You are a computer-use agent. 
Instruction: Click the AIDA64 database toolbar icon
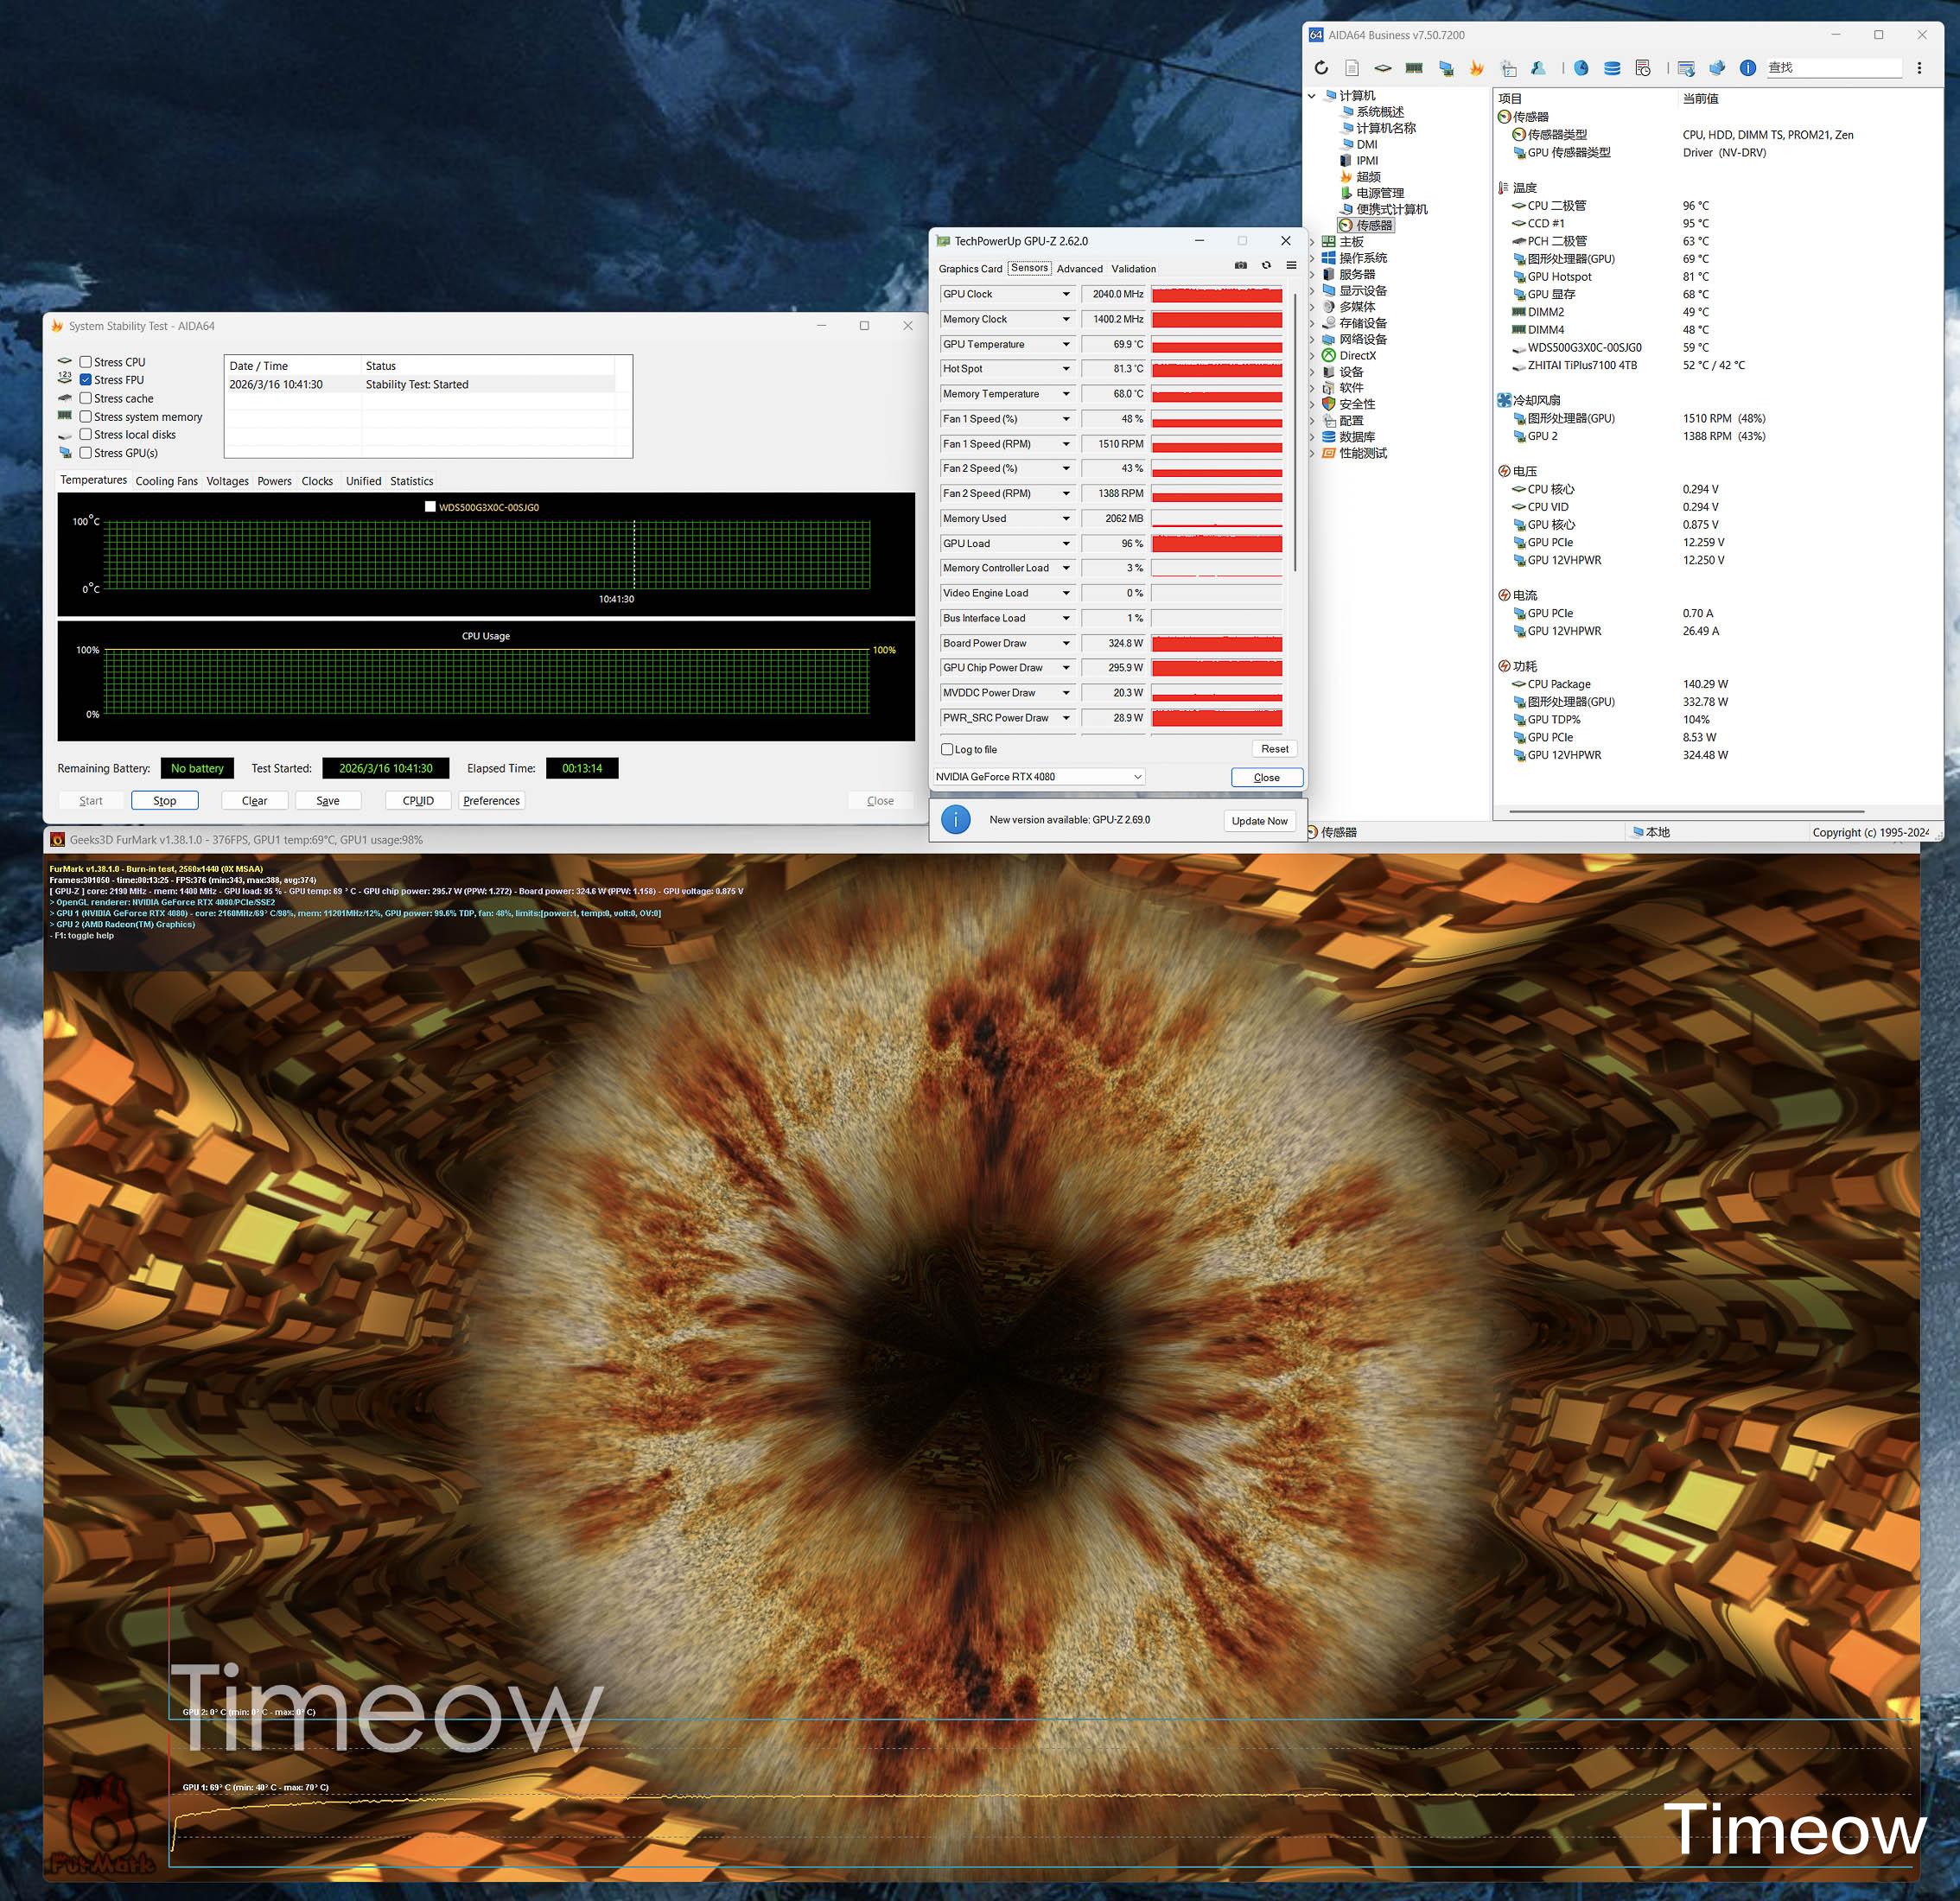[x=1612, y=68]
